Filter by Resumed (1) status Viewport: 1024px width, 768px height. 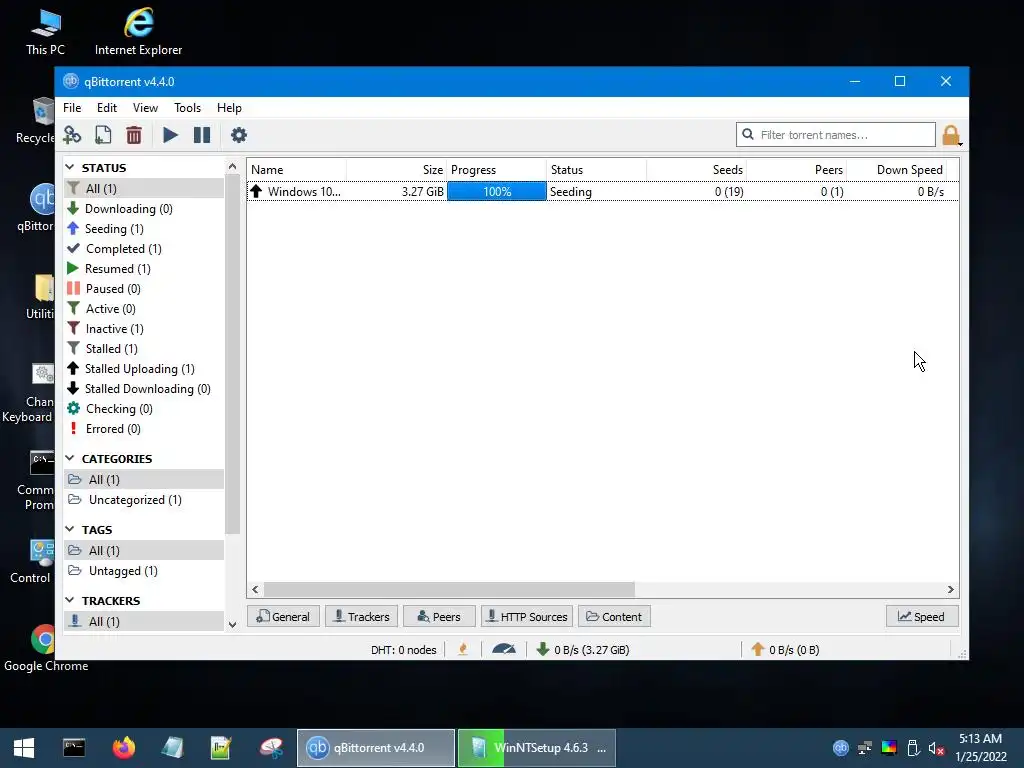tap(144, 269)
